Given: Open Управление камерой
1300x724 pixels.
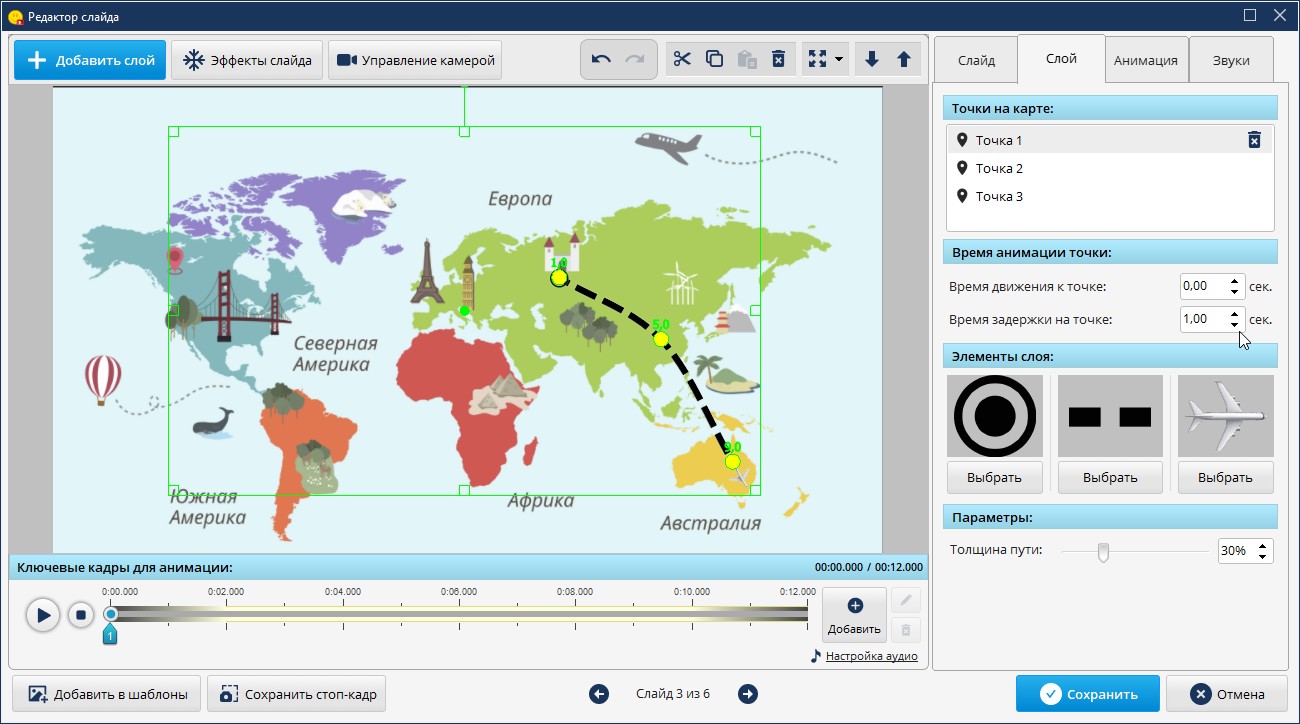Looking at the screenshot, I should pos(415,60).
